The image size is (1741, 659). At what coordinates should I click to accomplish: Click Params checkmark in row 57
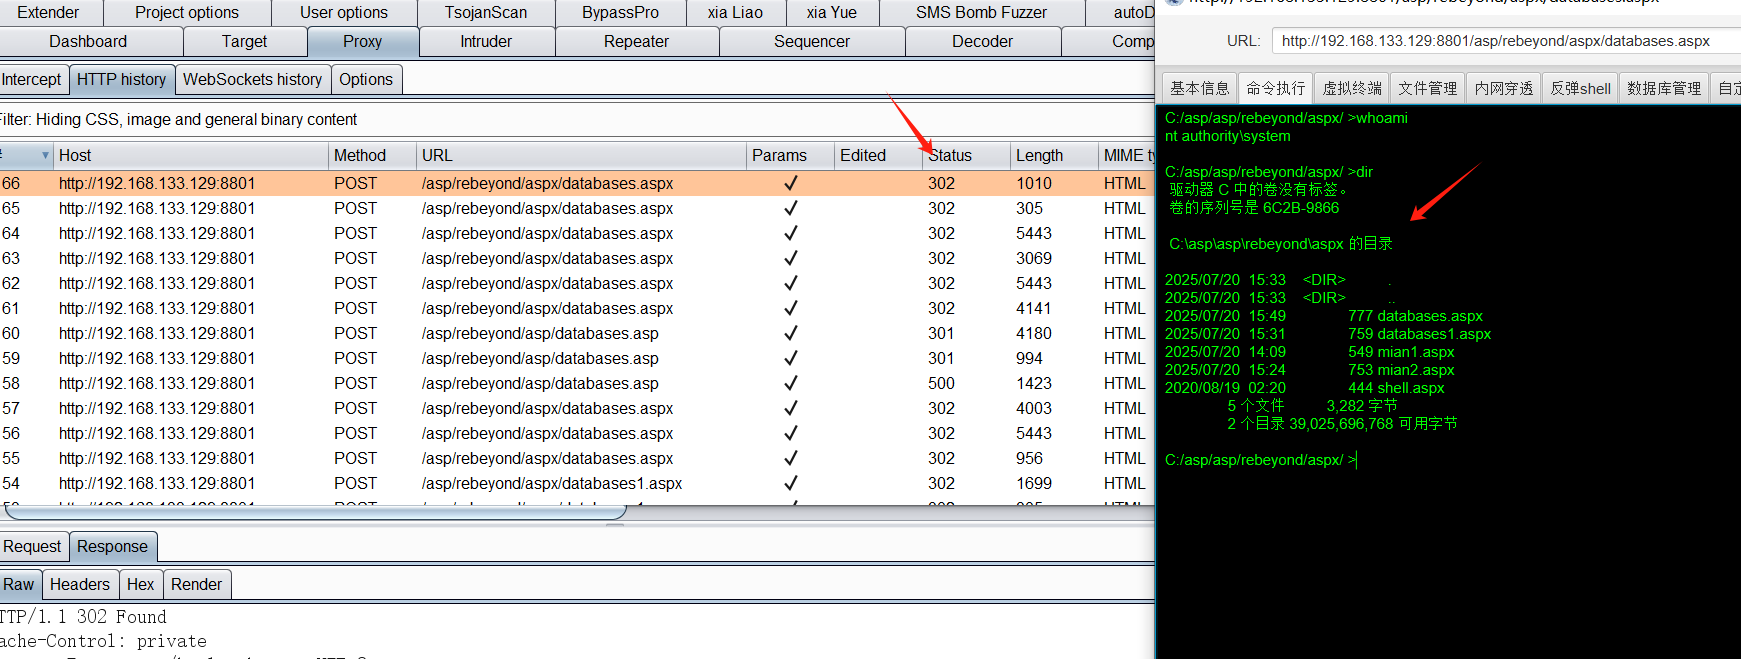pyautogui.click(x=790, y=408)
